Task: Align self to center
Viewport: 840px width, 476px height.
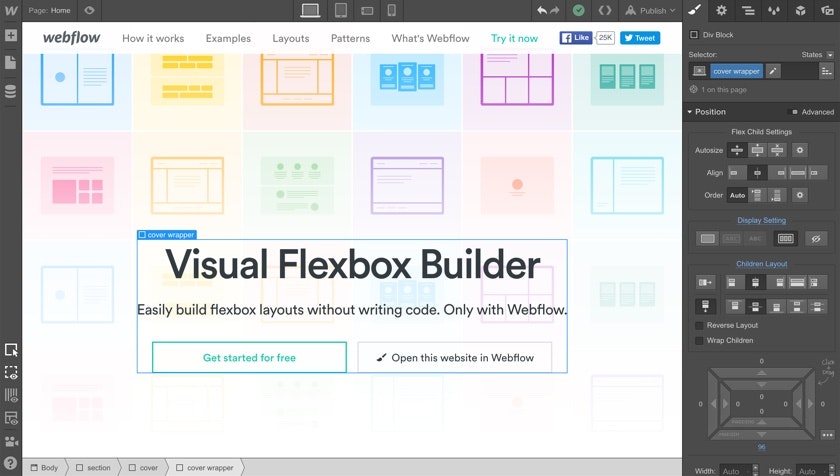Action: click(757, 173)
